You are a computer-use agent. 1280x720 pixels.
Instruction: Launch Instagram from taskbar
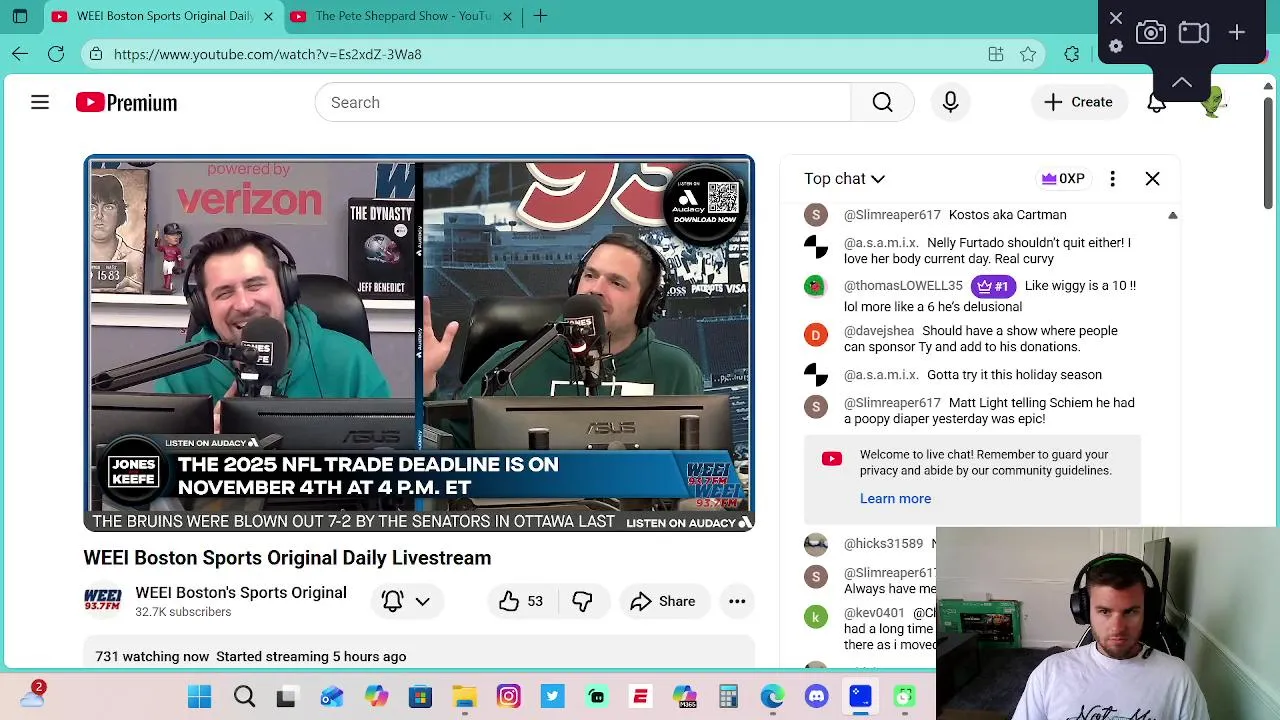(508, 697)
